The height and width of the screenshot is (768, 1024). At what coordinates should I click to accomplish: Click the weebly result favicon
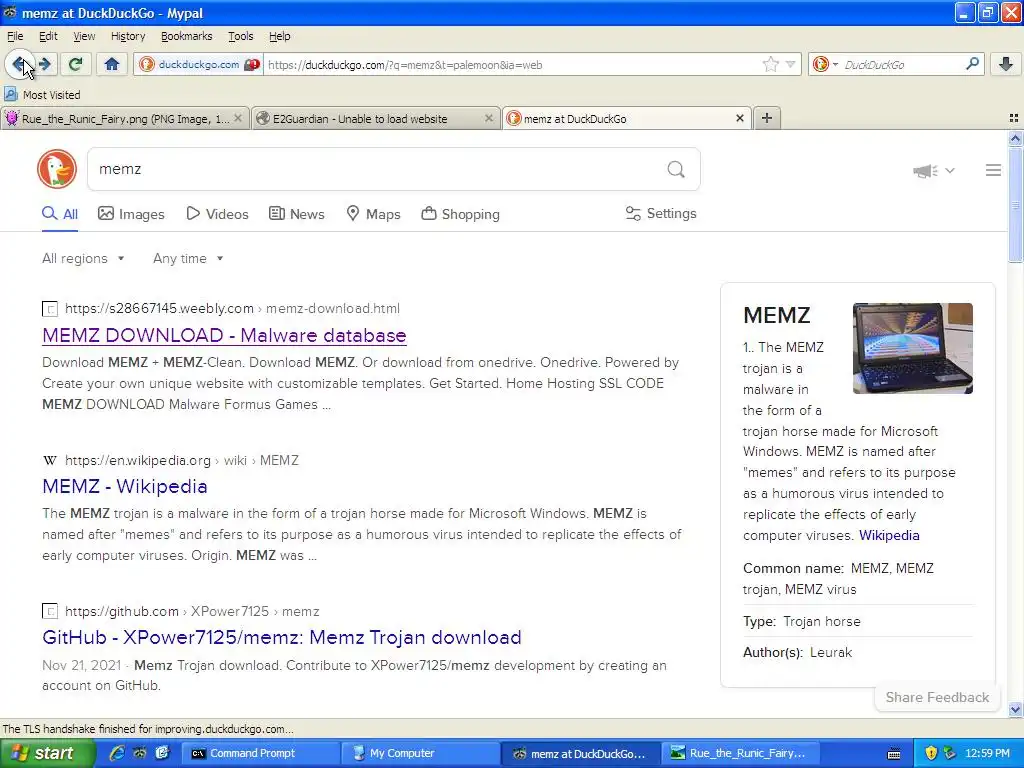click(x=50, y=309)
